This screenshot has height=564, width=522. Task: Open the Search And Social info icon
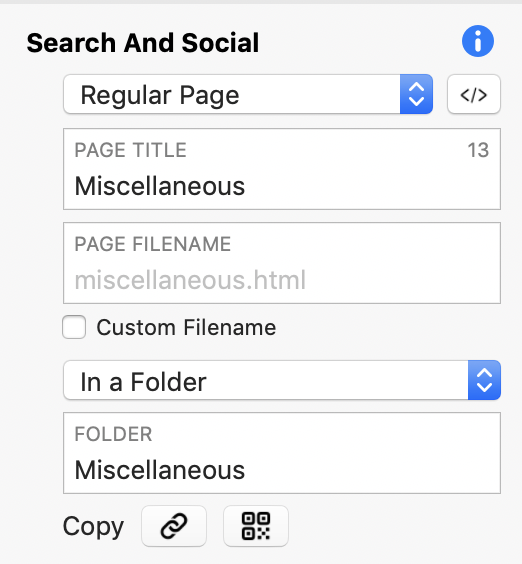tap(478, 41)
